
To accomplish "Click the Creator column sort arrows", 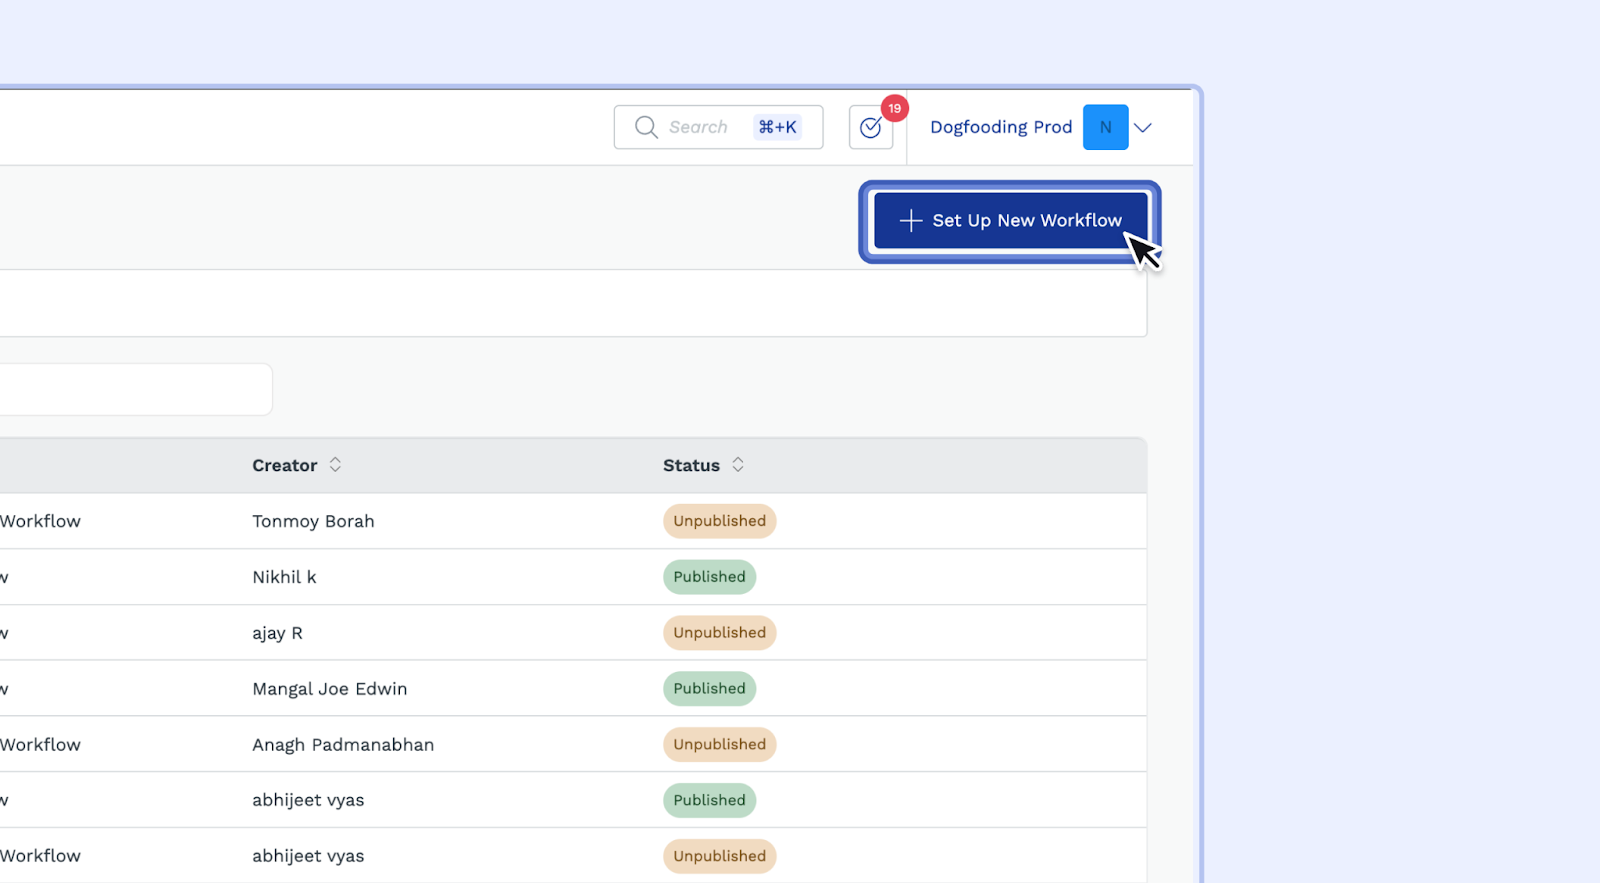I will [x=335, y=465].
